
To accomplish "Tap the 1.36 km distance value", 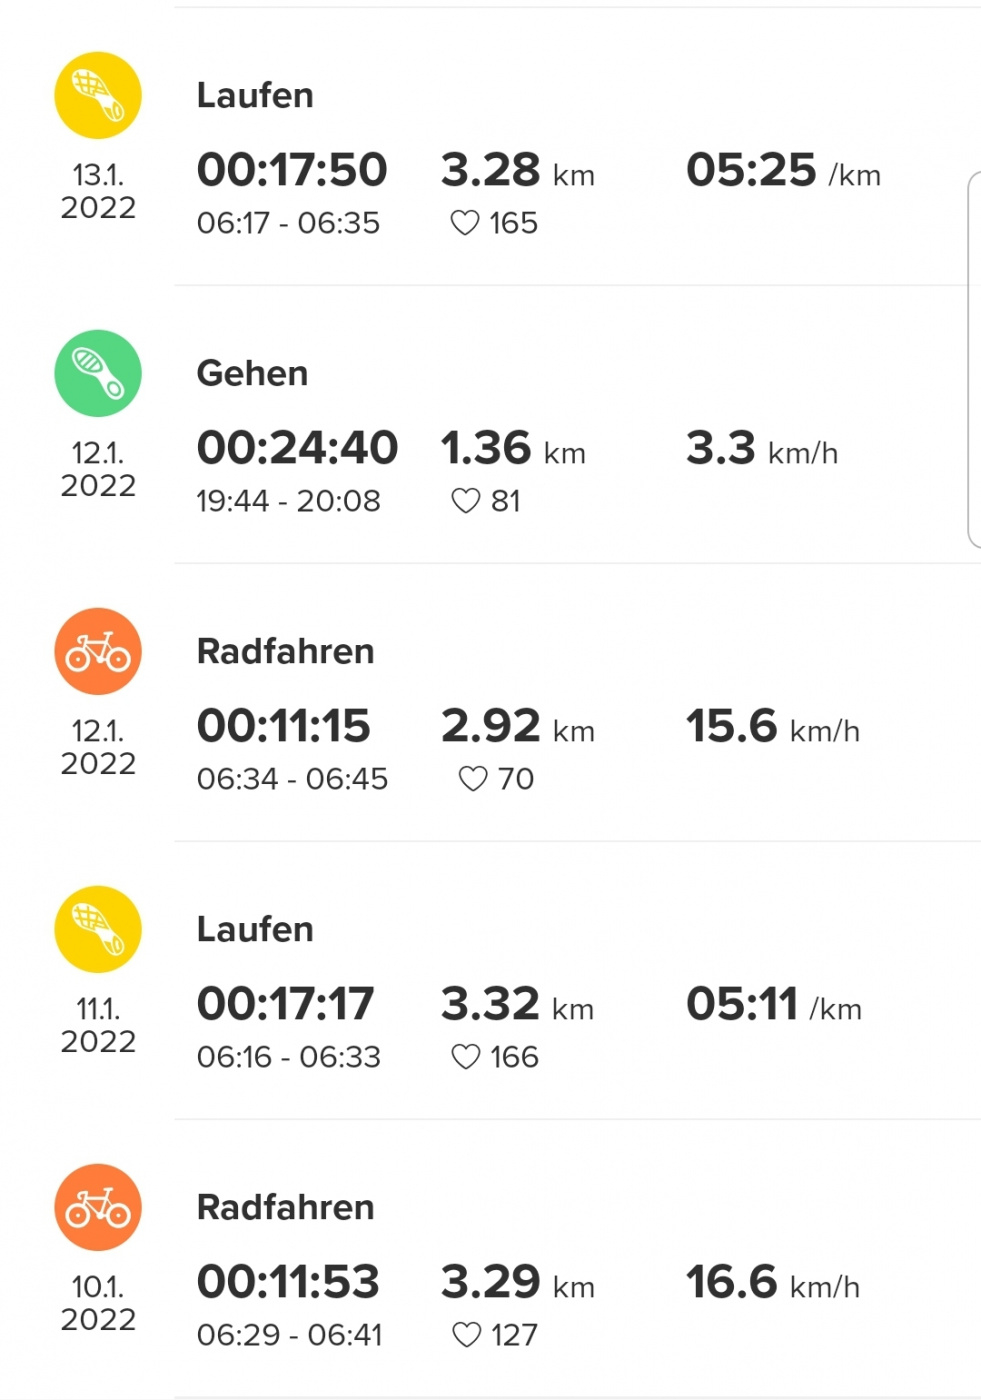I will pyautogui.click(x=513, y=448).
